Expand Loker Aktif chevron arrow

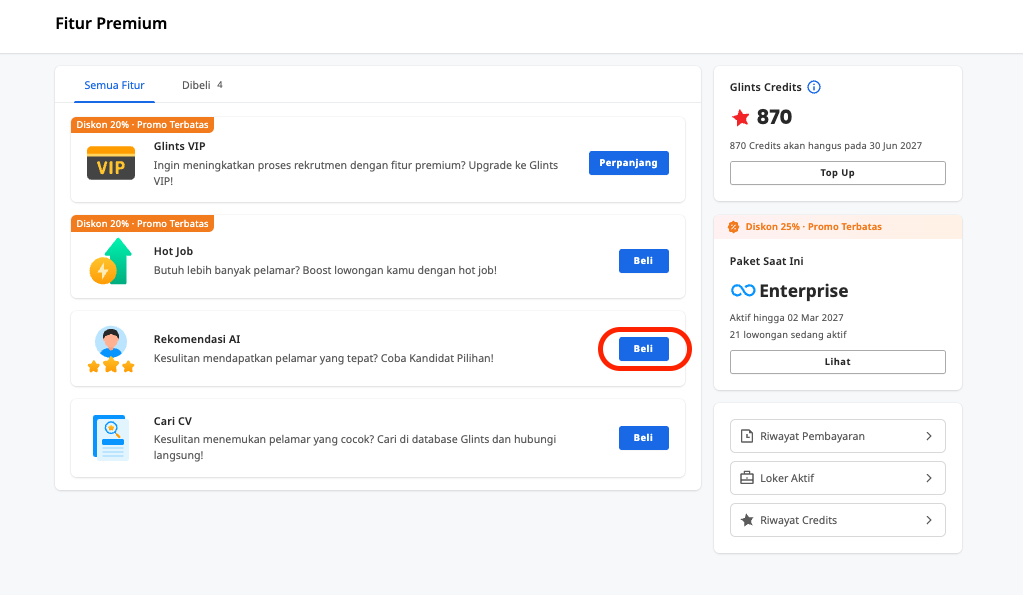[929, 478]
